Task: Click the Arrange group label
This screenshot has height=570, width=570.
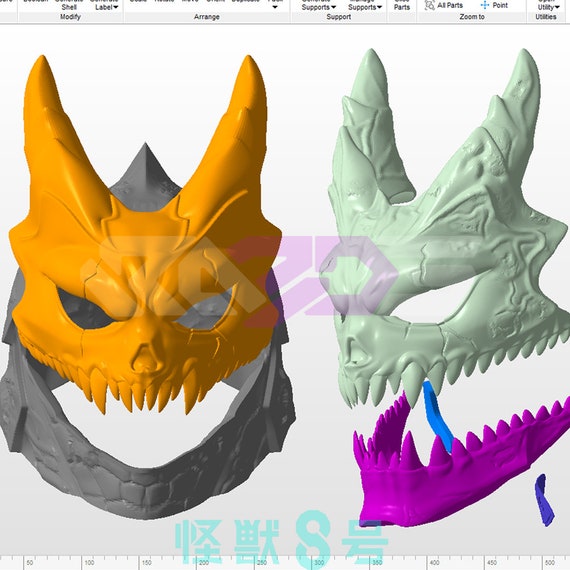Action: click(x=206, y=17)
